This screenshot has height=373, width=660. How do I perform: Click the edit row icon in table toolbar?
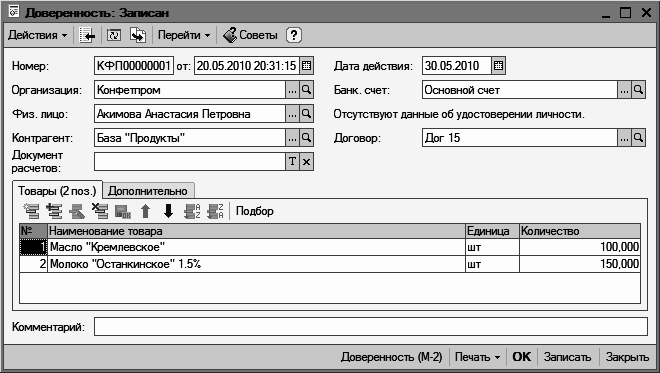pos(77,211)
